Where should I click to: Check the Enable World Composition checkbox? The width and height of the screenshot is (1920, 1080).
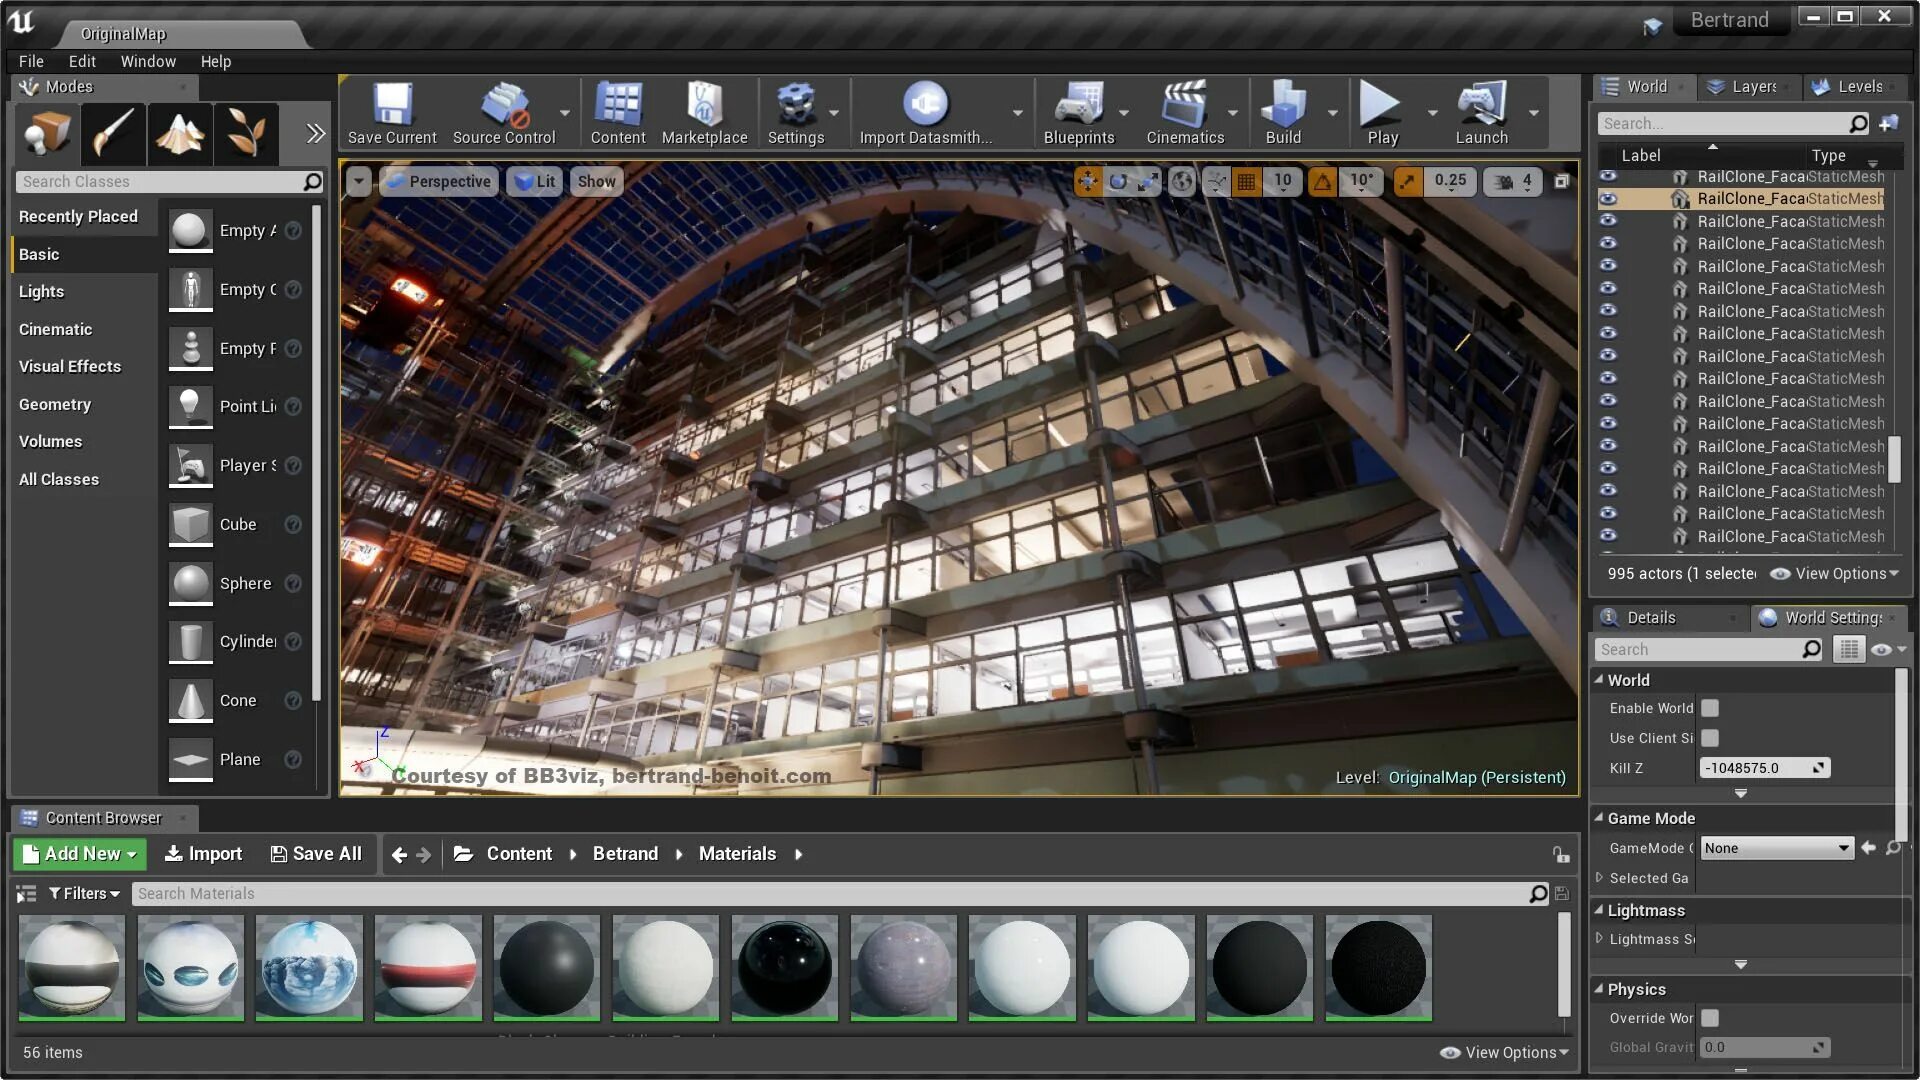[1710, 708]
